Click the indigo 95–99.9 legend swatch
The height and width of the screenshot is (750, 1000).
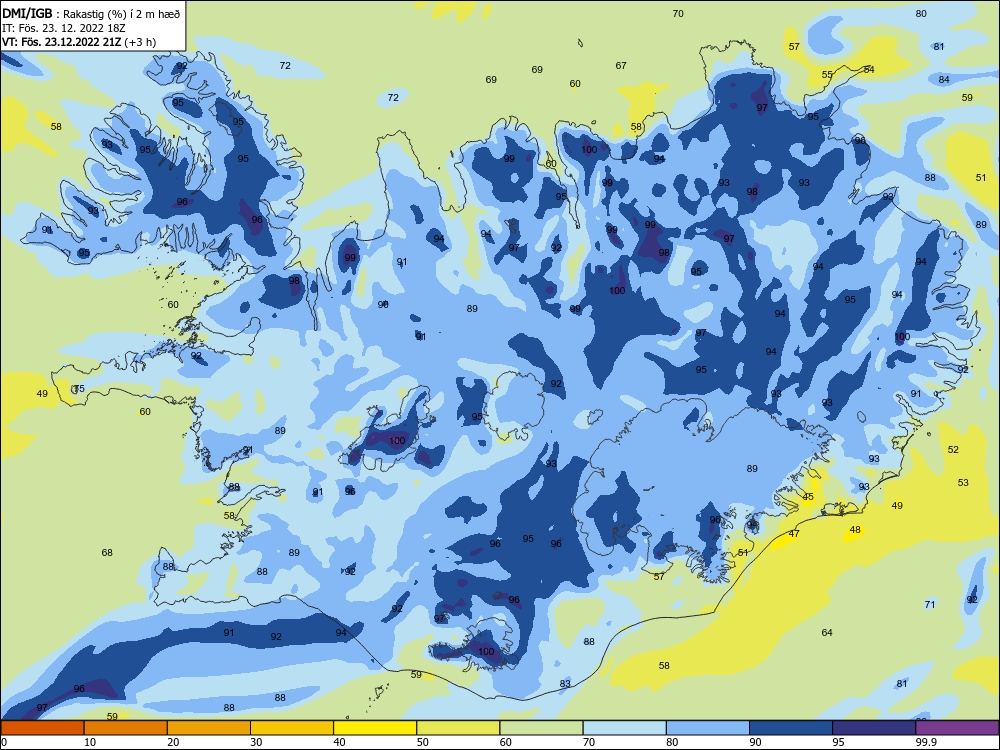tap(874, 728)
